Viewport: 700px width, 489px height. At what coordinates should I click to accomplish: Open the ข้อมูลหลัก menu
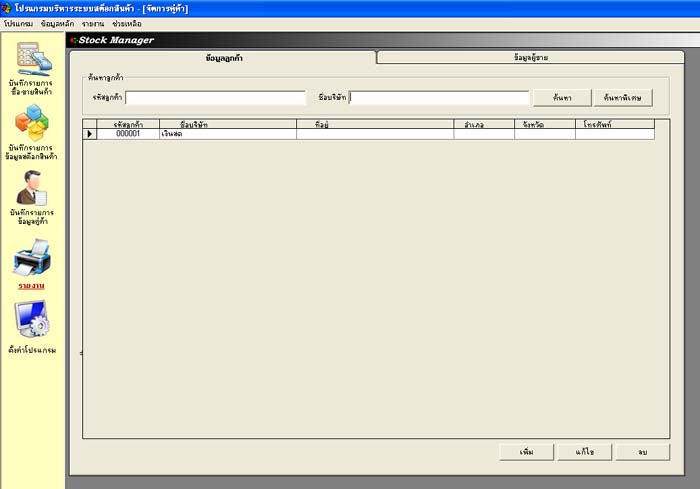[x=58, y=23]
